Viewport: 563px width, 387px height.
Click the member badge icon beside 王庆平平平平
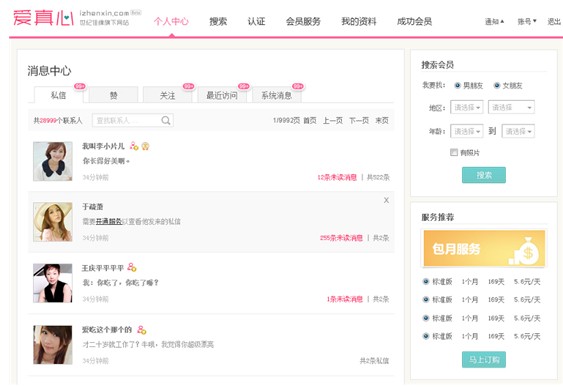coord(132,267)
